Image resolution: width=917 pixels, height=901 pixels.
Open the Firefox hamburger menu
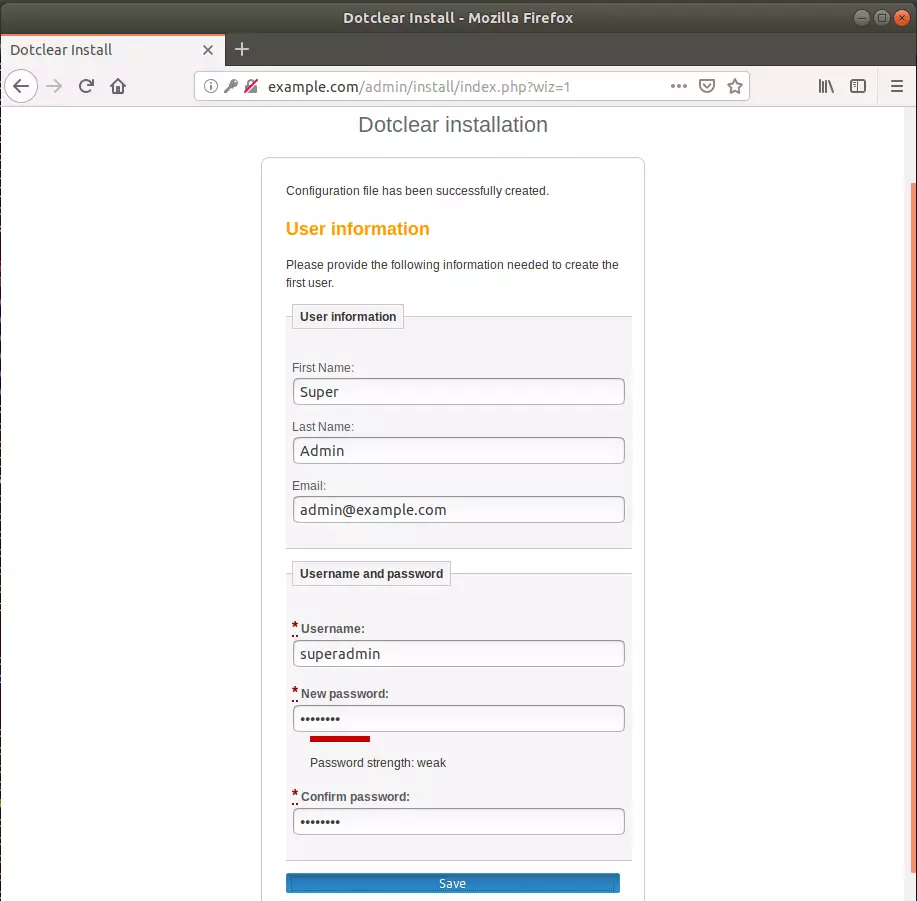[x=897, y=87]
